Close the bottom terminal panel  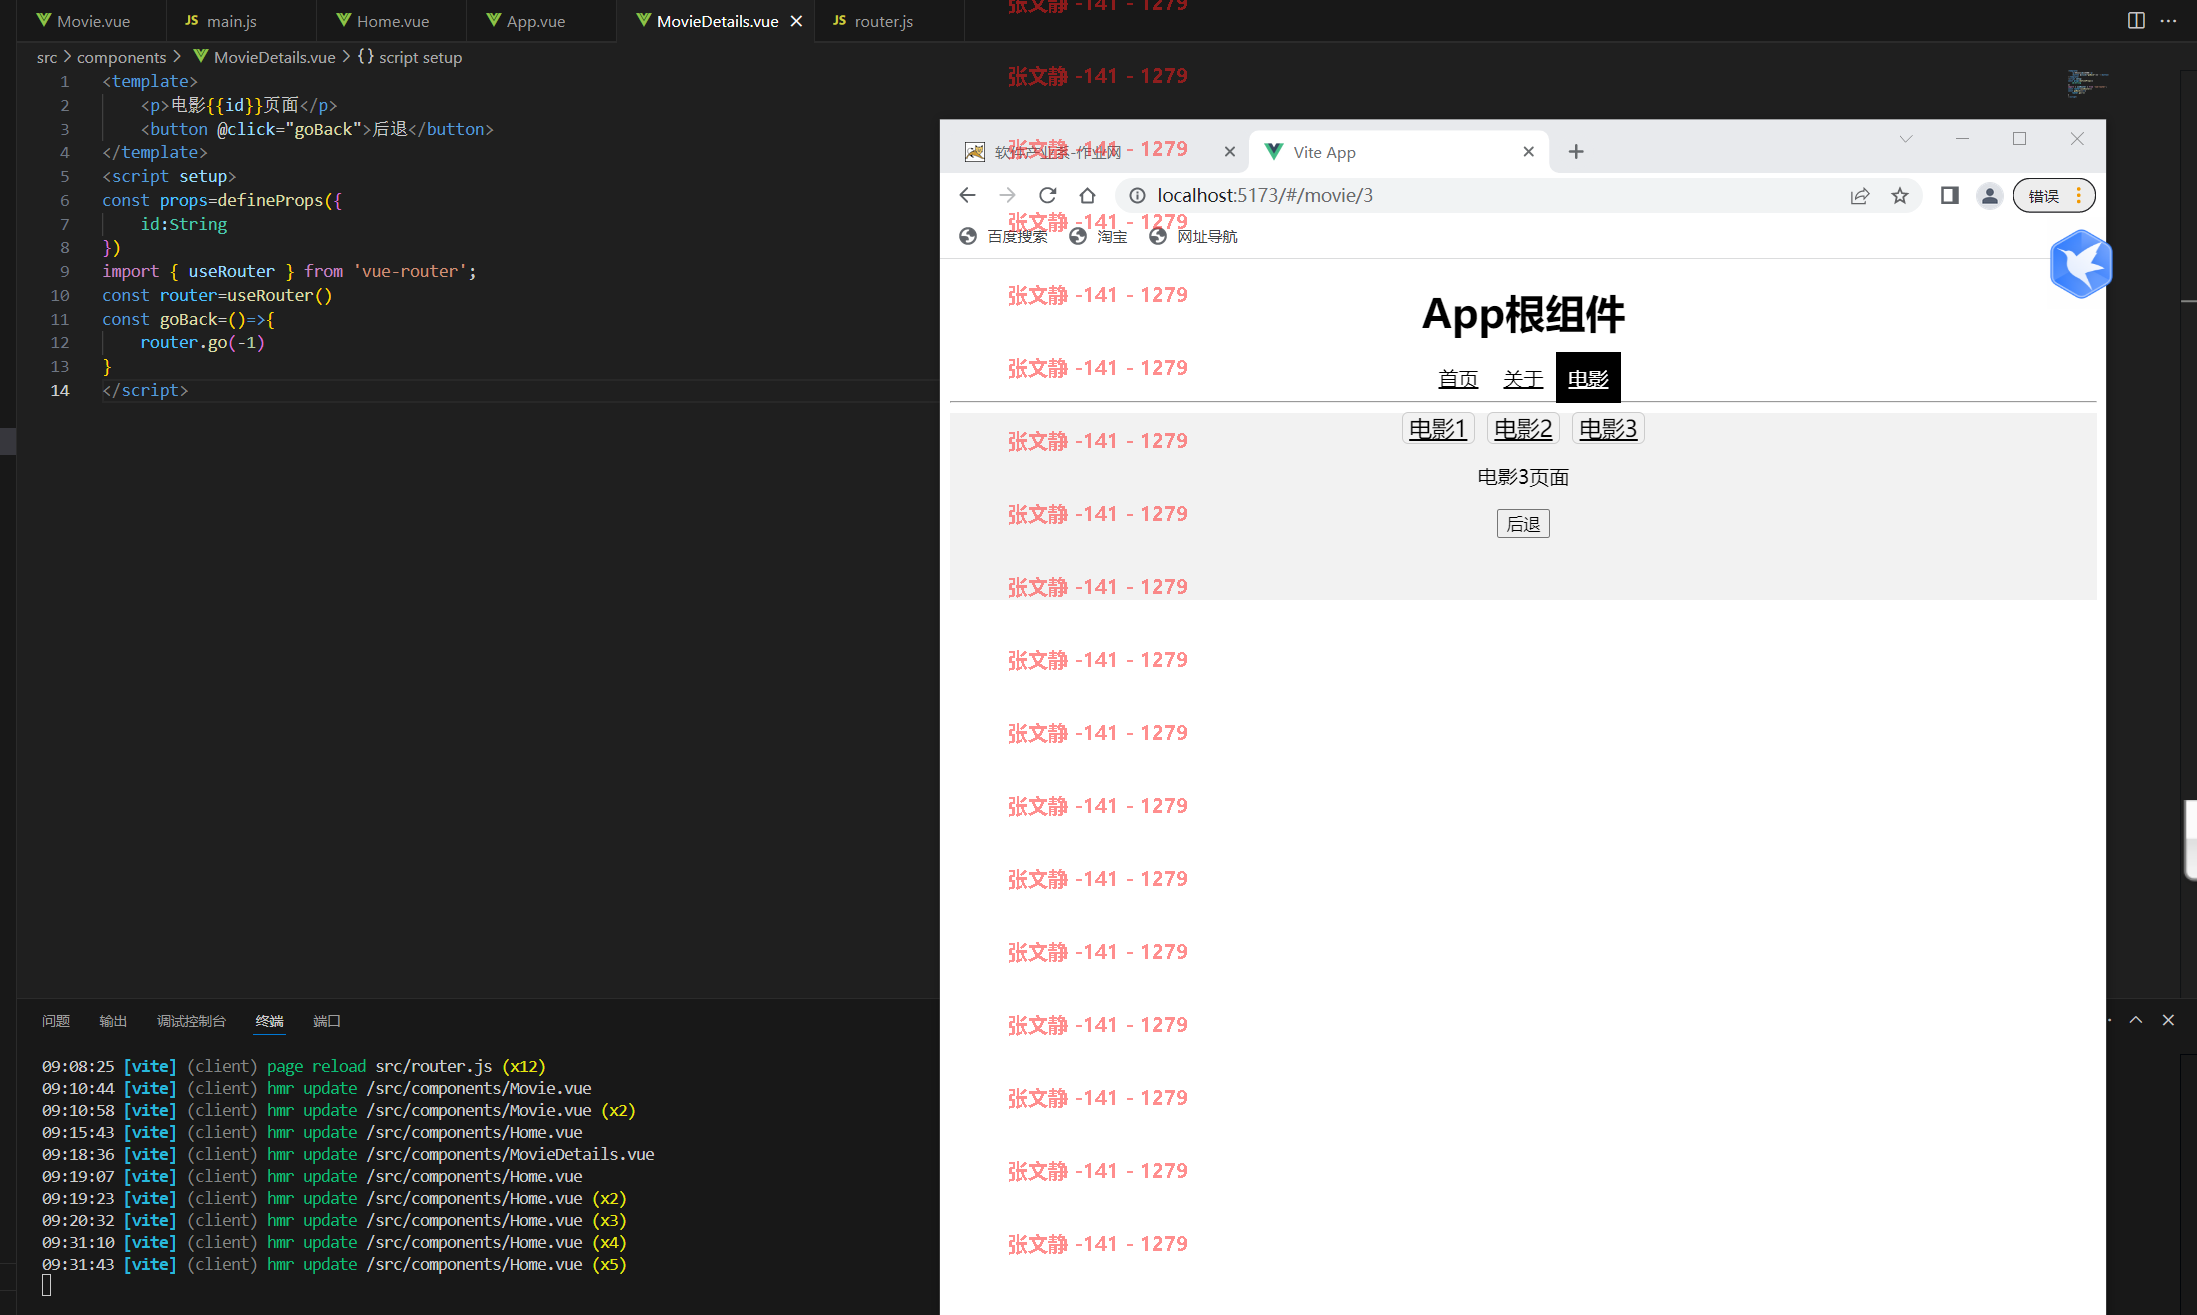(2168, 1020)
